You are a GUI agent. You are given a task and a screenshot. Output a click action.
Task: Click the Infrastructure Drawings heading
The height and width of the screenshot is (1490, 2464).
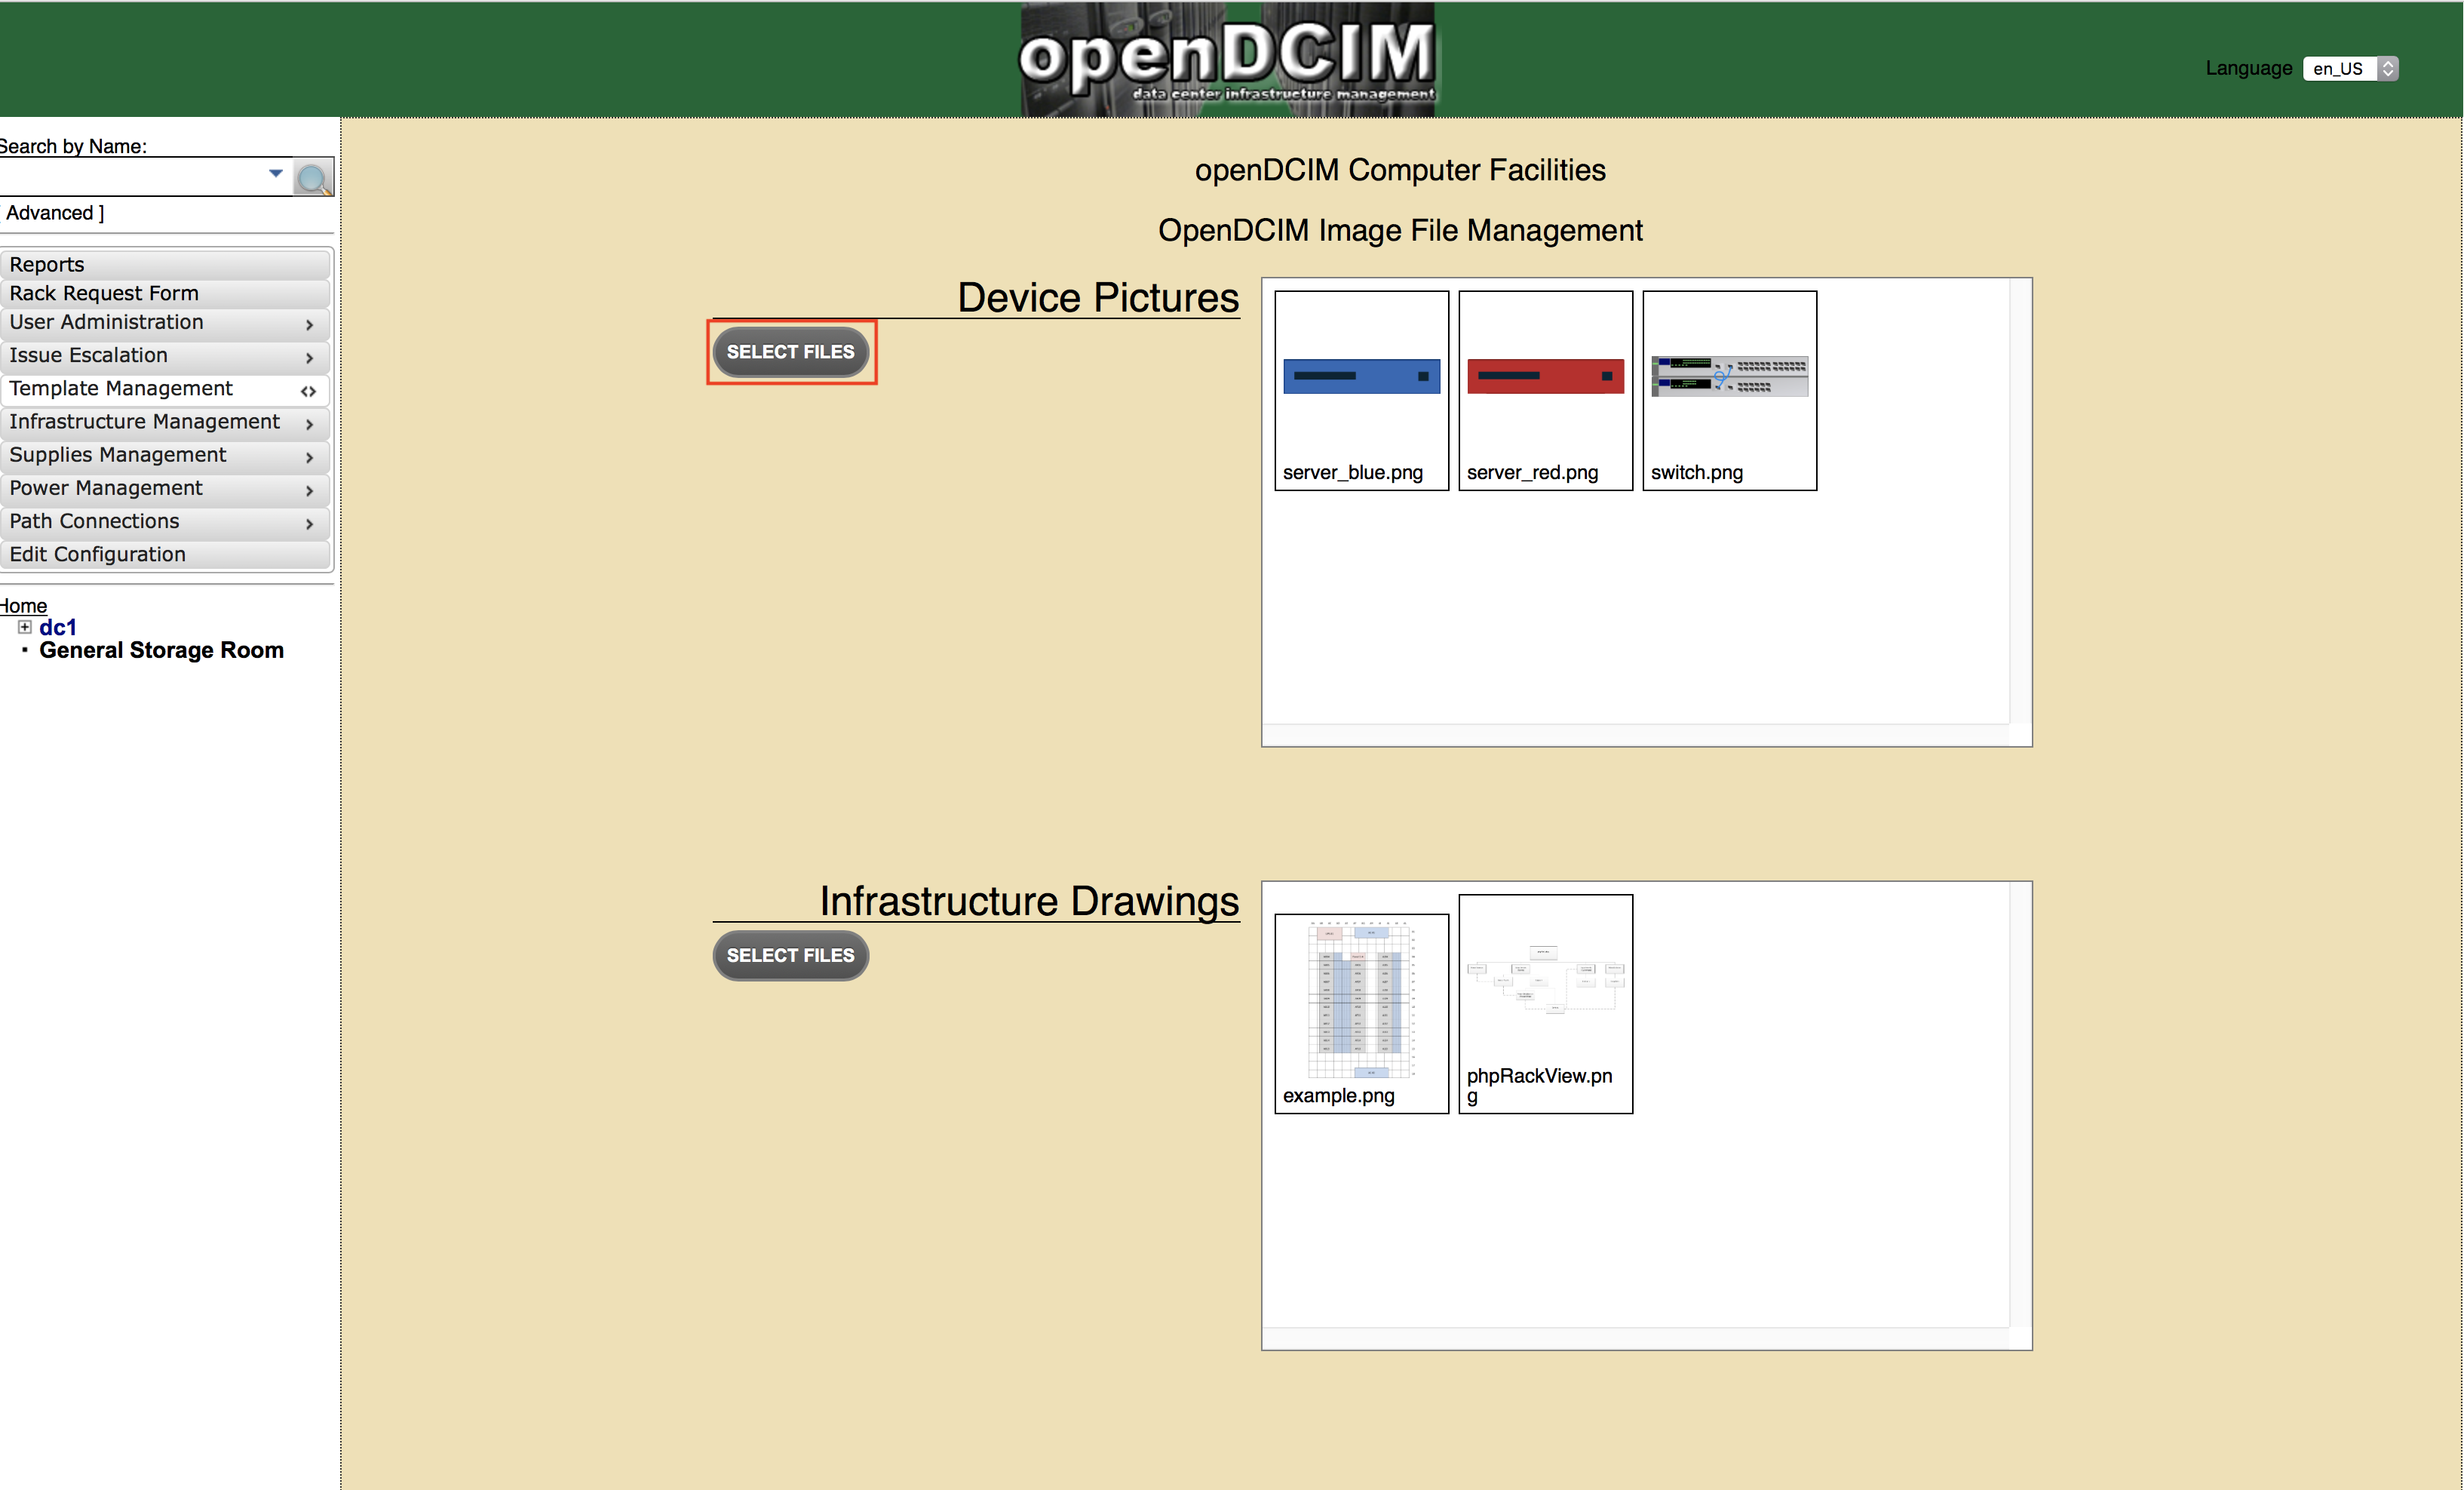coord(1029,901)
